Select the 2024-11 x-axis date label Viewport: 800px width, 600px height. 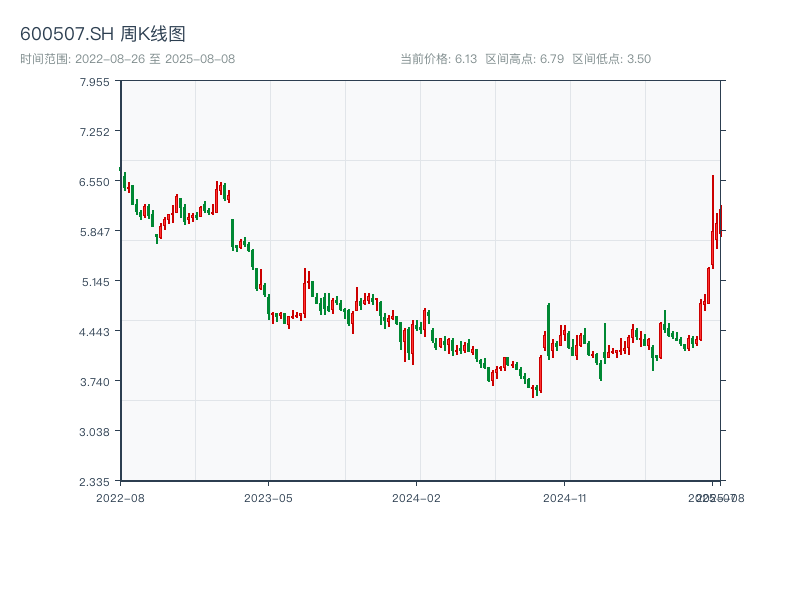click(566, 497)
